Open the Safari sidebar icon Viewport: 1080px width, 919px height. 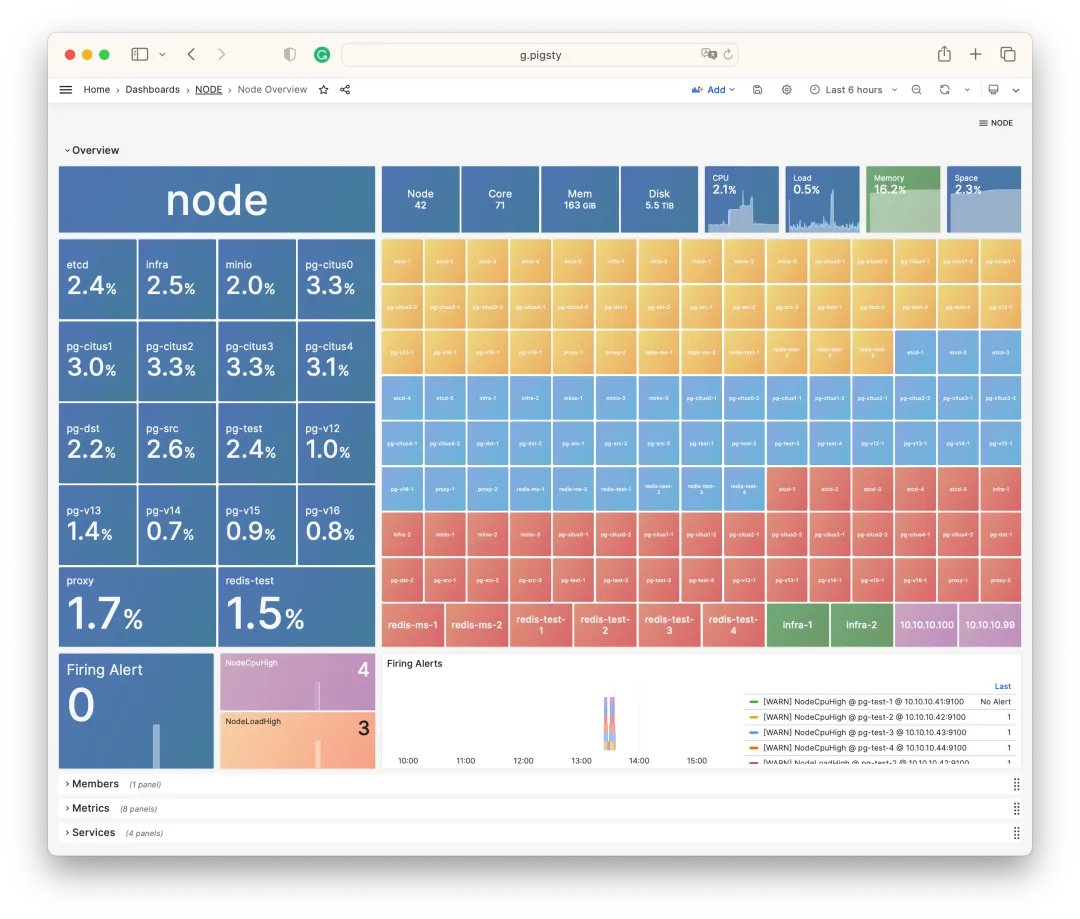pyautogui.click(x=138, y=54)
